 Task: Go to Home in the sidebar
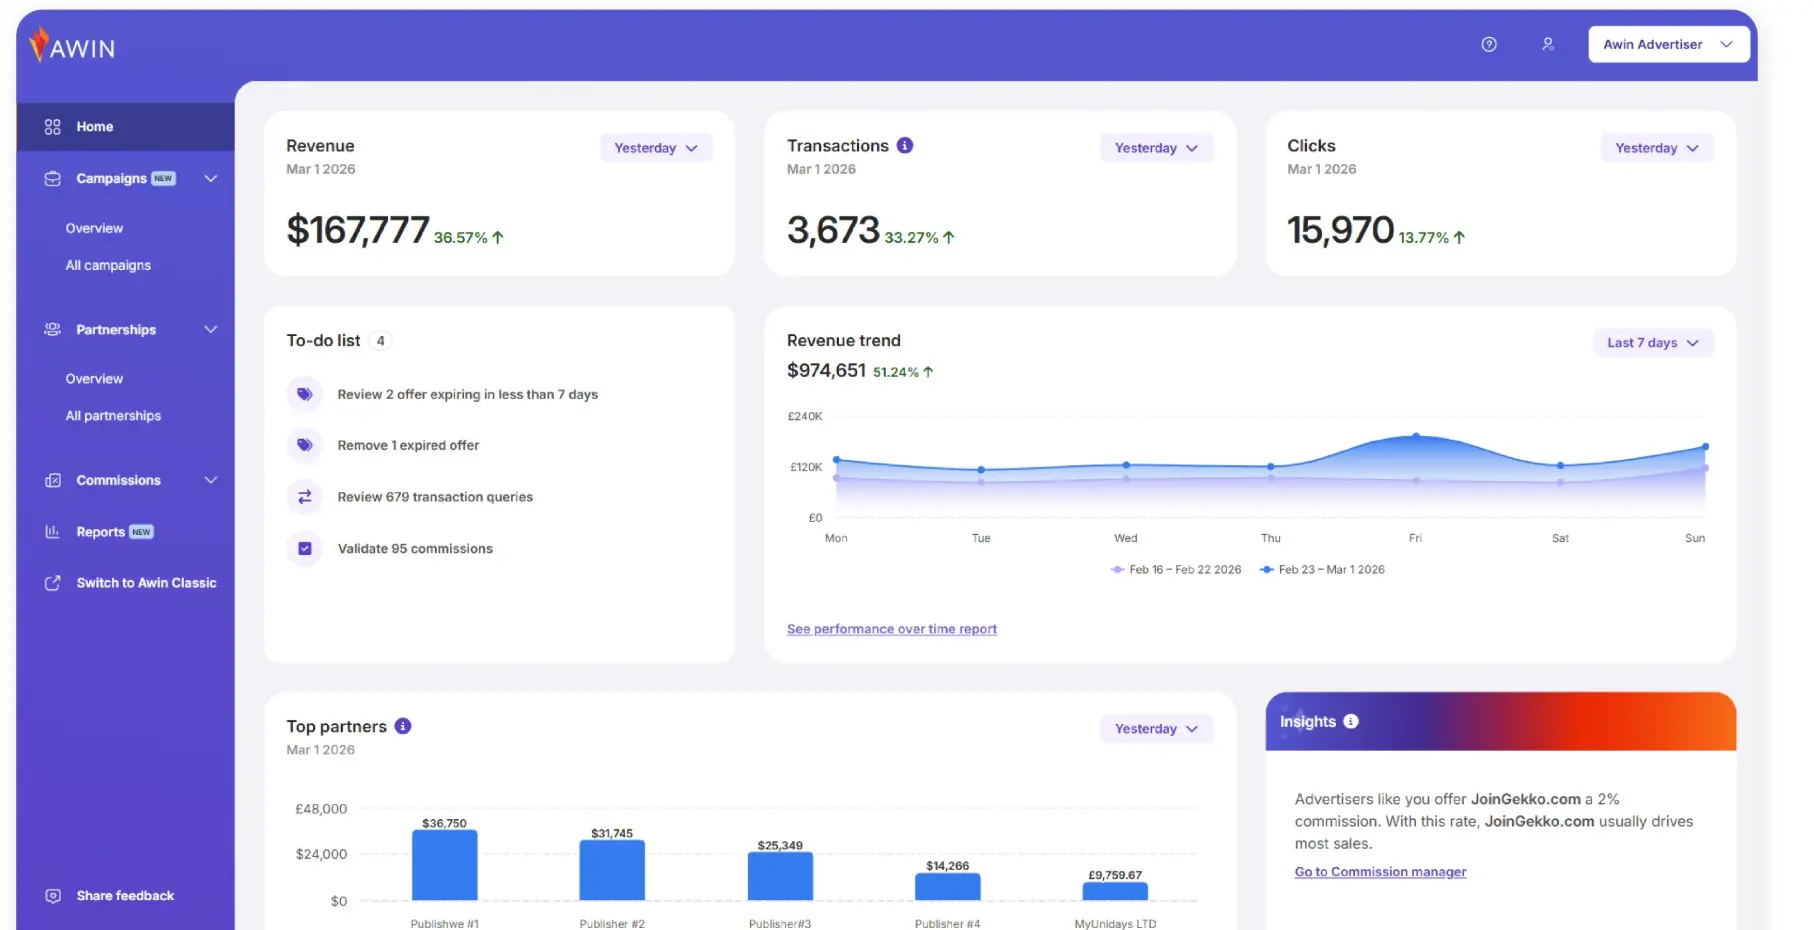[x=126, y=127]
